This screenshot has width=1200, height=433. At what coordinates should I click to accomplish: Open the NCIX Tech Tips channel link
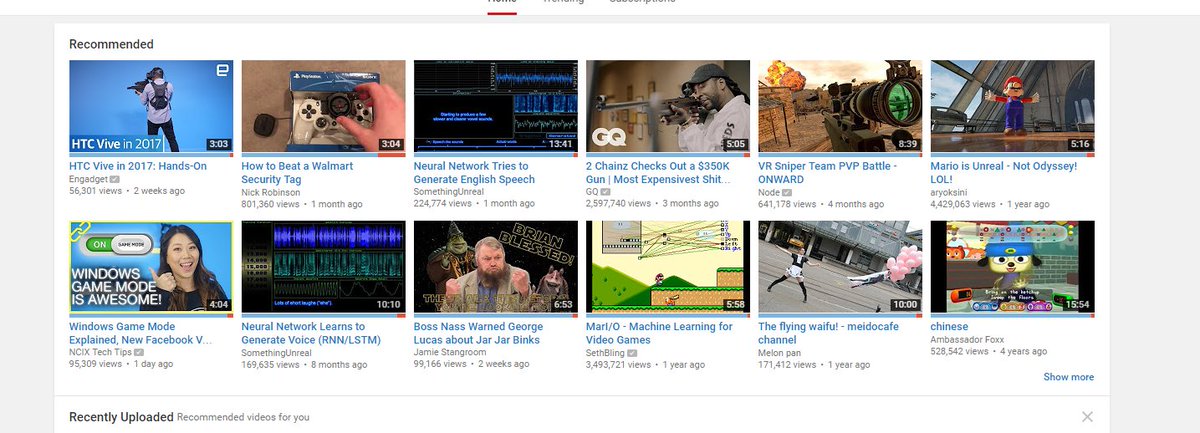click(100, 352)
